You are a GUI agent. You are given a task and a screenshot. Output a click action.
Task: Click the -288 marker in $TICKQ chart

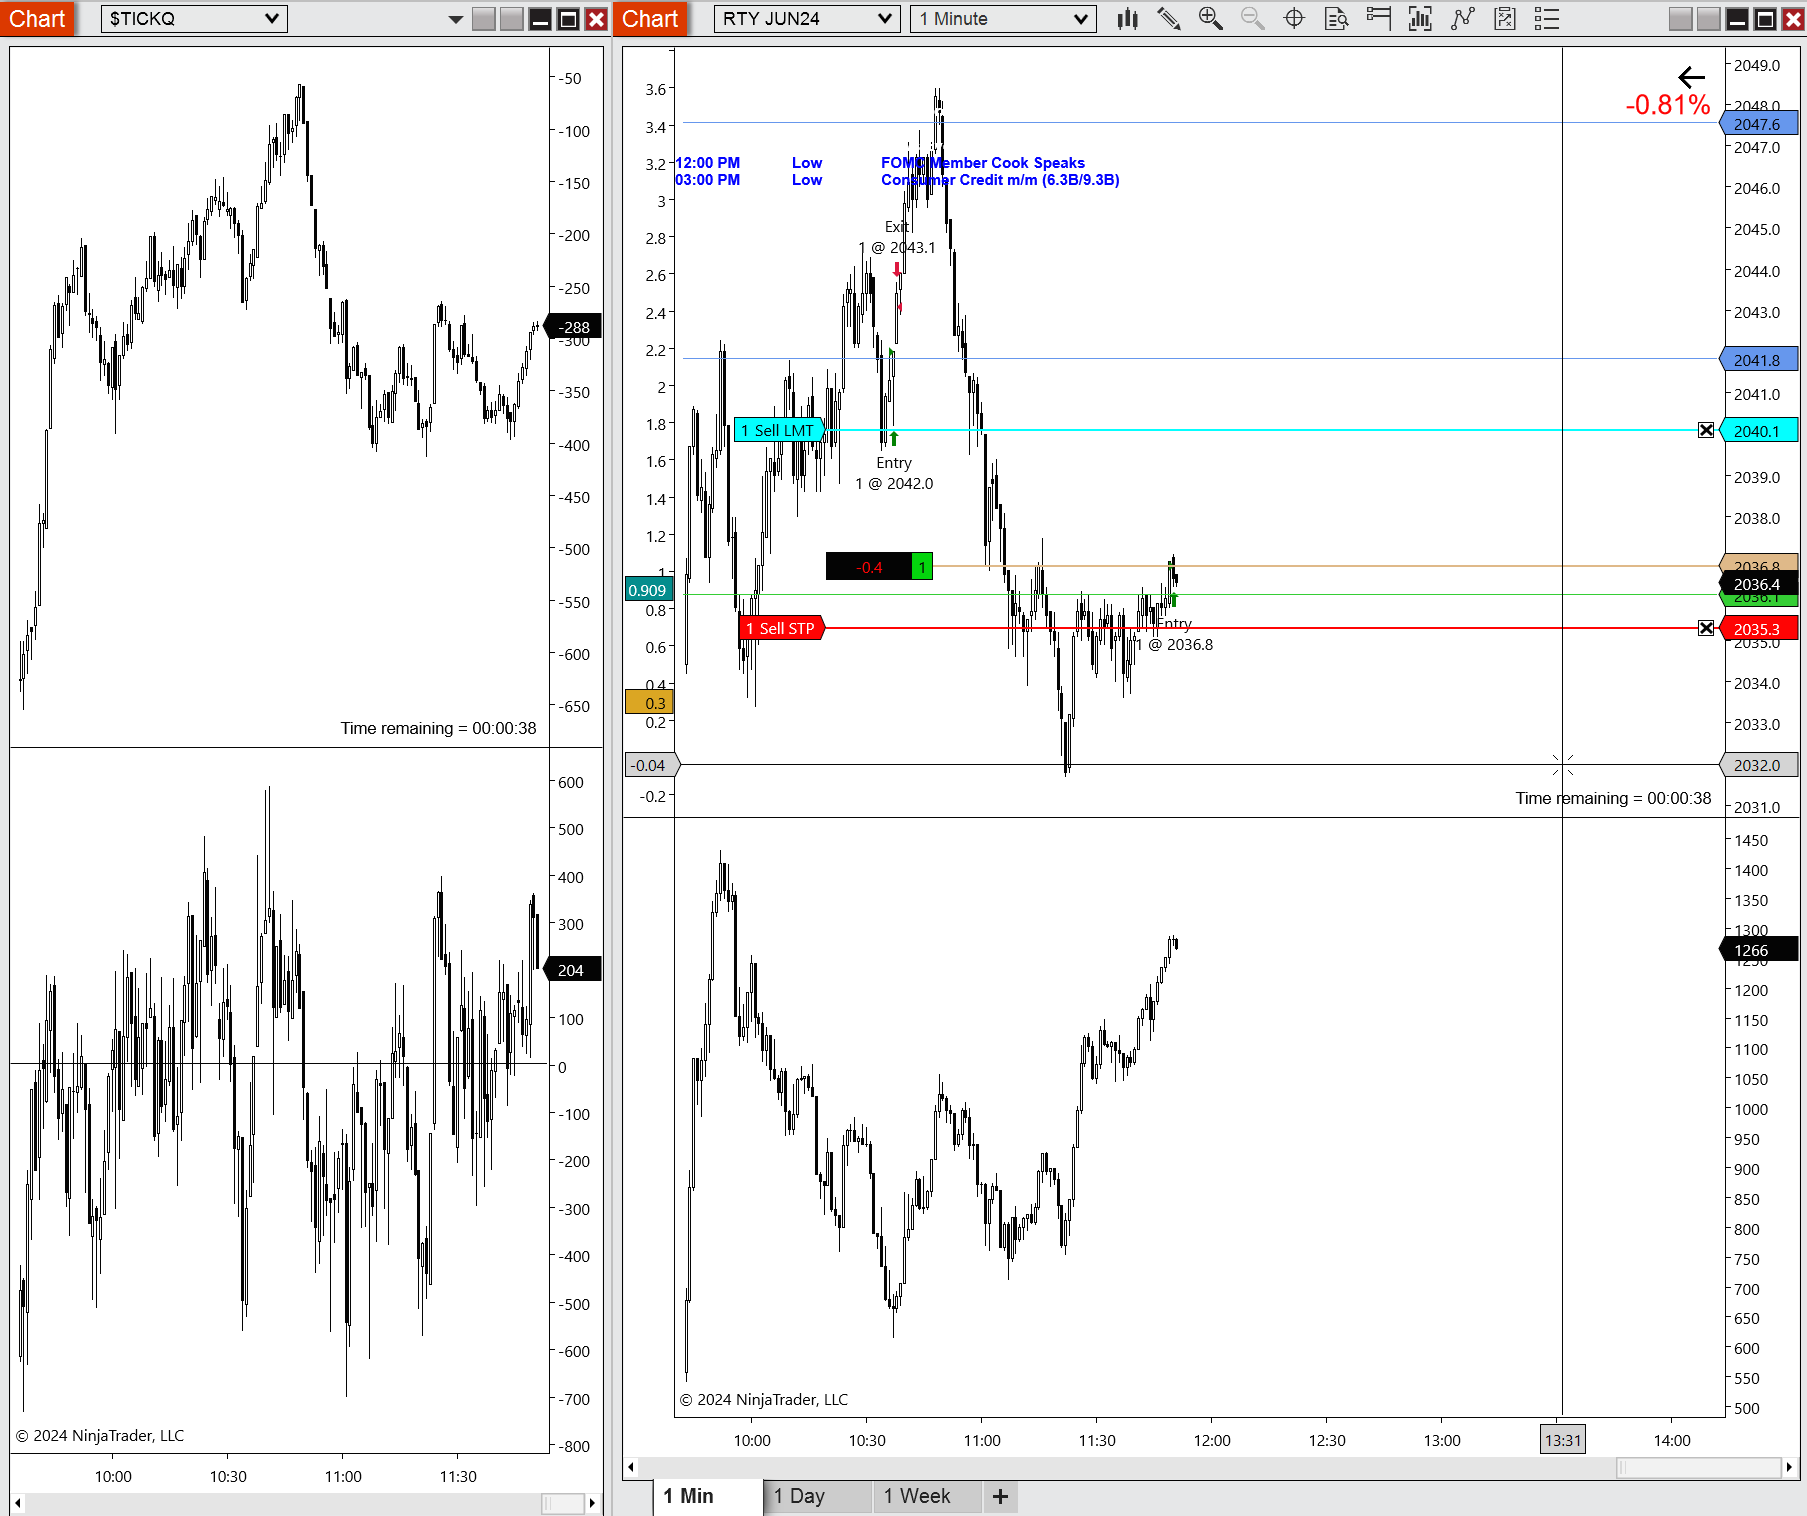pos(571,327)
